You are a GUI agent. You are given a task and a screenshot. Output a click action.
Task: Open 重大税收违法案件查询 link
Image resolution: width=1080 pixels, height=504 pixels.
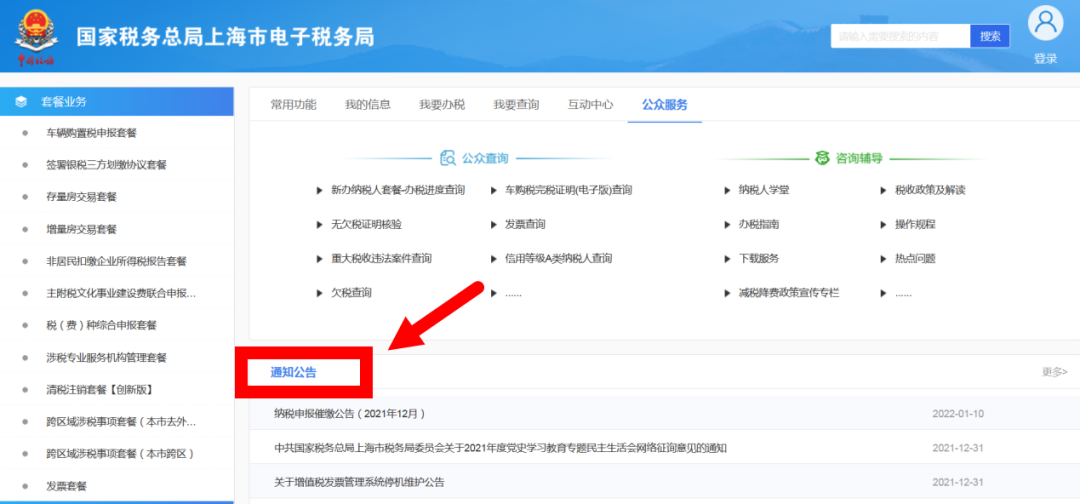381,259
